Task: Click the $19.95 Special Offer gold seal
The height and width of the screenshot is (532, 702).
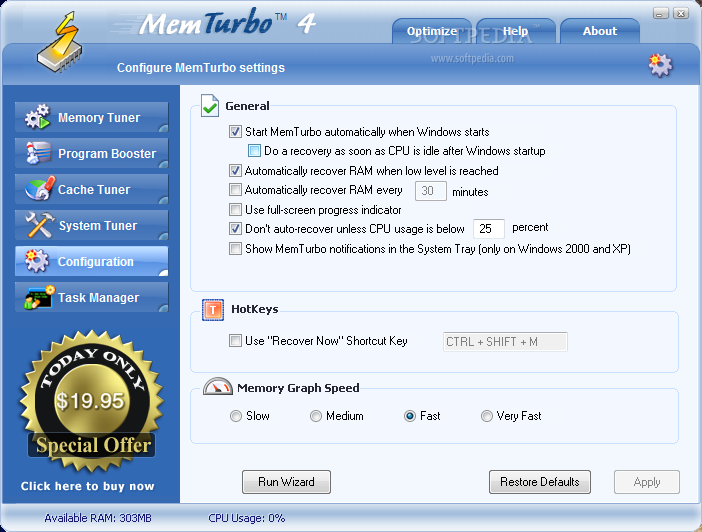Action: click(x=91, y=401)
